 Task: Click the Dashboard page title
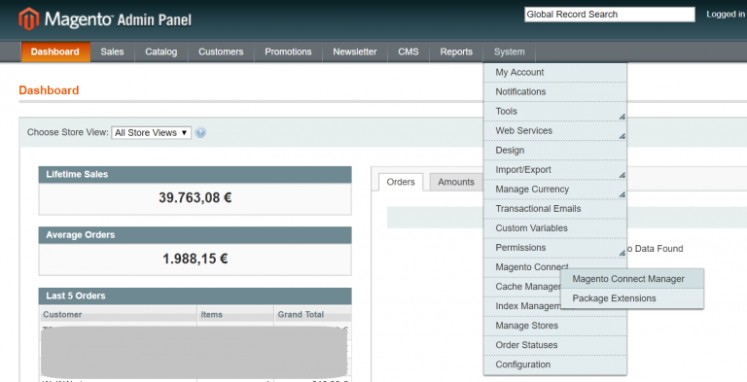[x=49, y=90]
